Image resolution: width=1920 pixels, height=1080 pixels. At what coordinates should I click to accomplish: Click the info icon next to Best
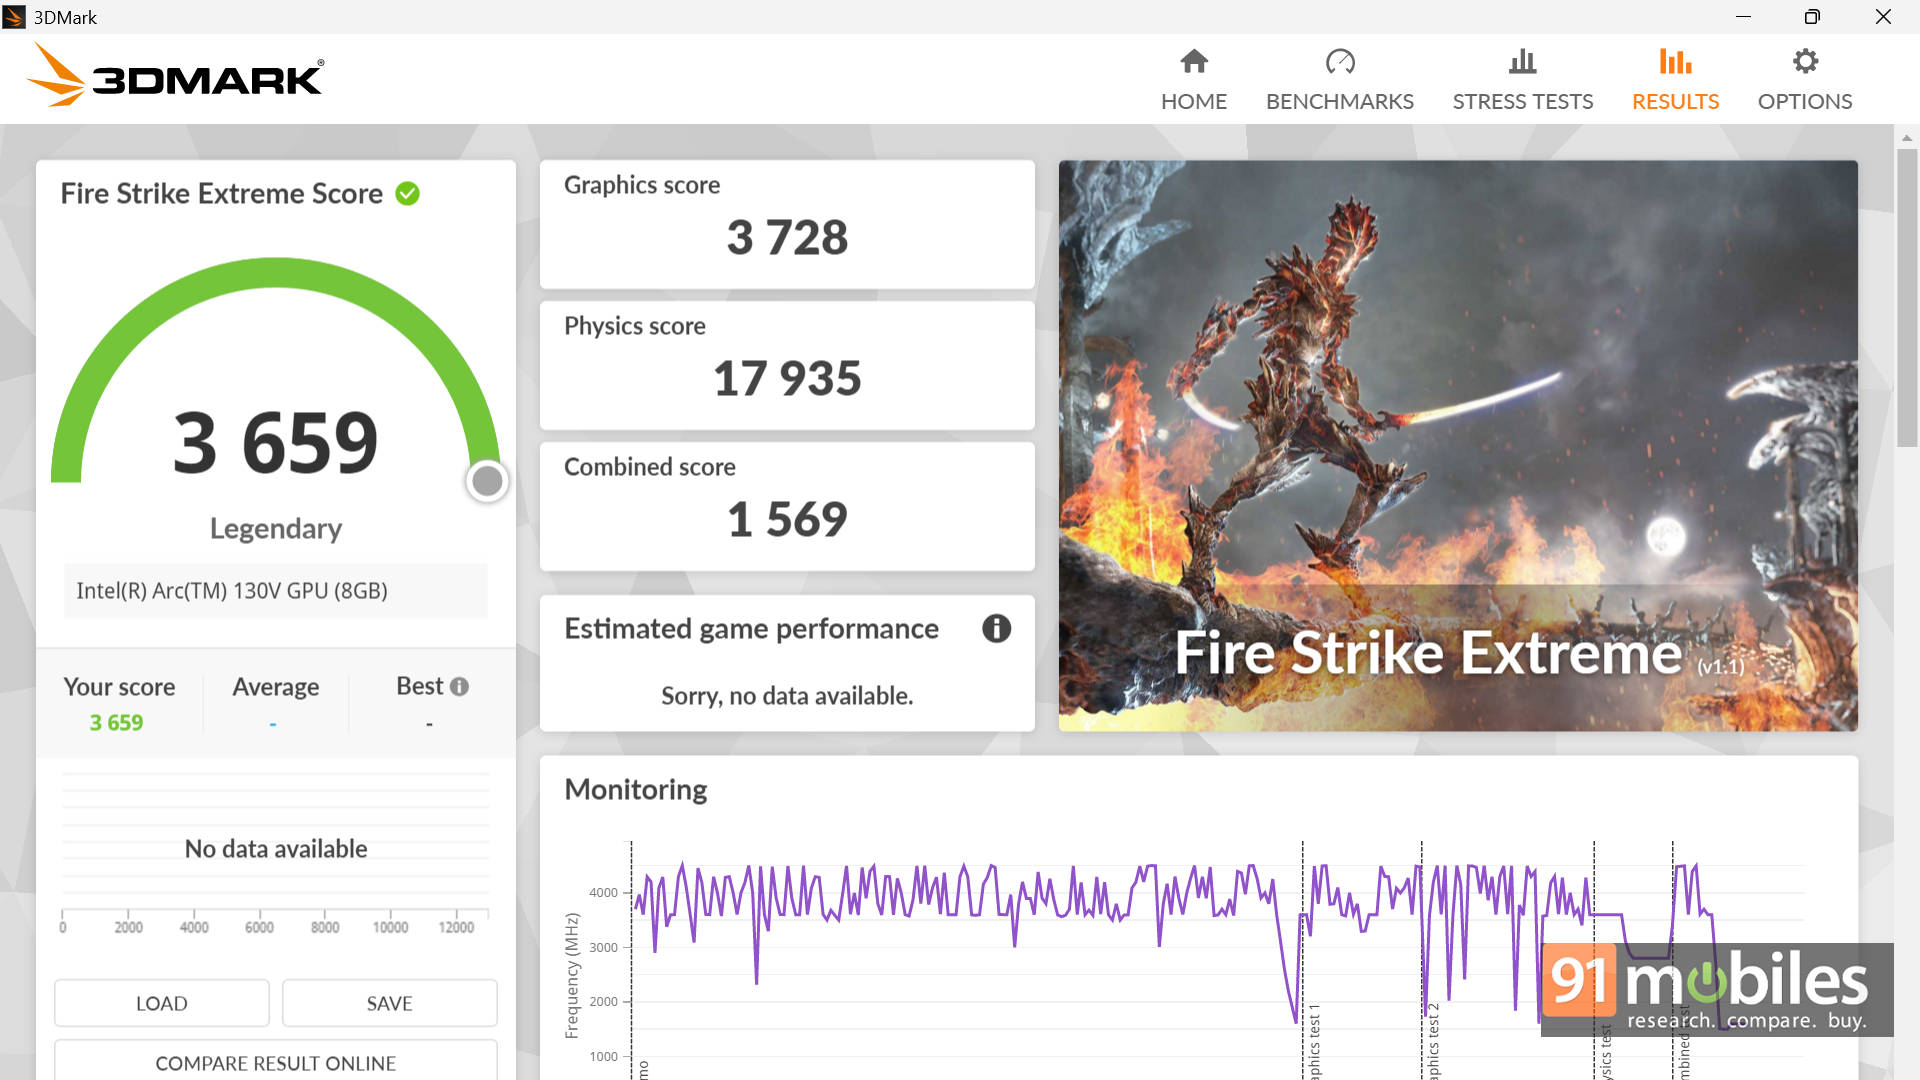click(459, 687)
